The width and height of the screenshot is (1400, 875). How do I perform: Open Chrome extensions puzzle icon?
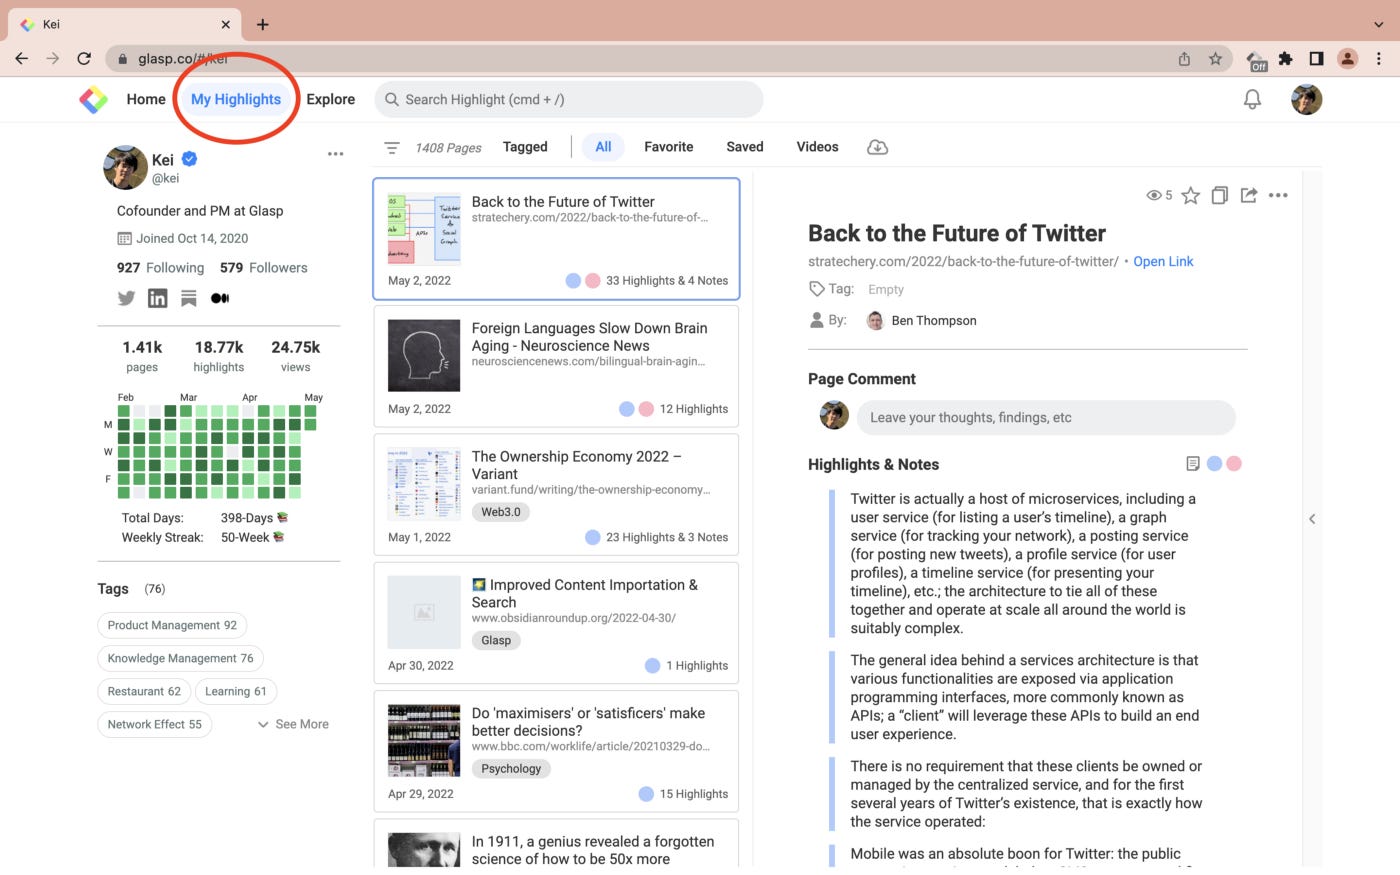pos(1286,59)
